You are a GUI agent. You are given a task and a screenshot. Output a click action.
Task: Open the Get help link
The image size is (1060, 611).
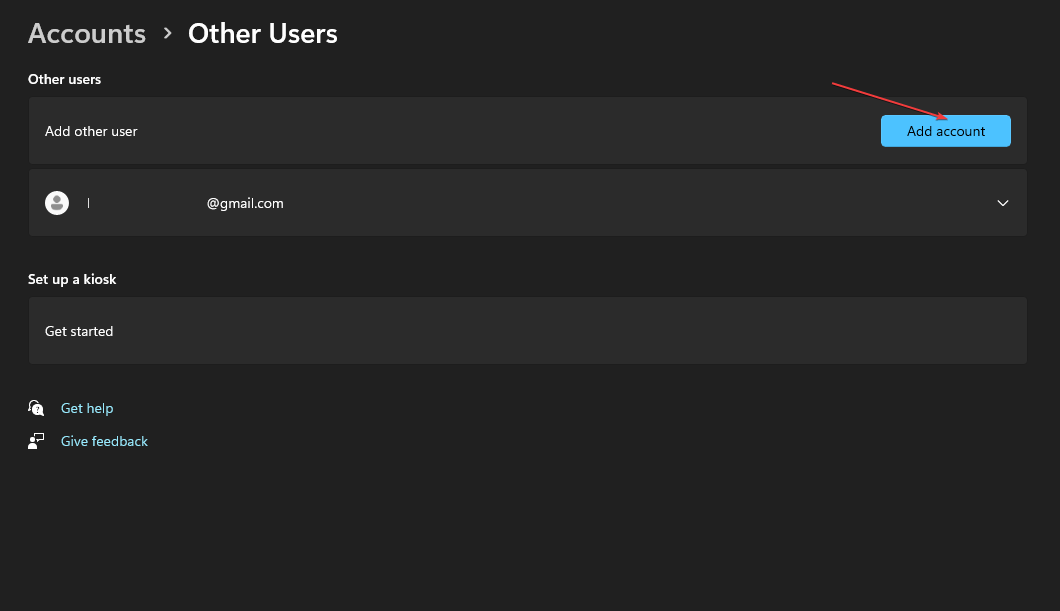click(87, 408)
